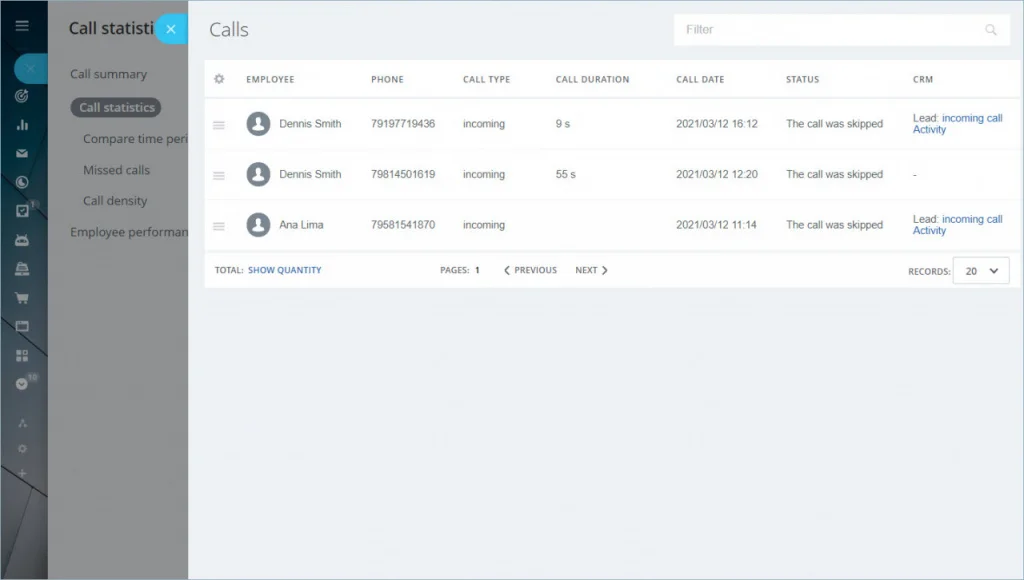
Task: Open the round down-chevron icon with badge in sidebar
Action: tap(22, 383)
